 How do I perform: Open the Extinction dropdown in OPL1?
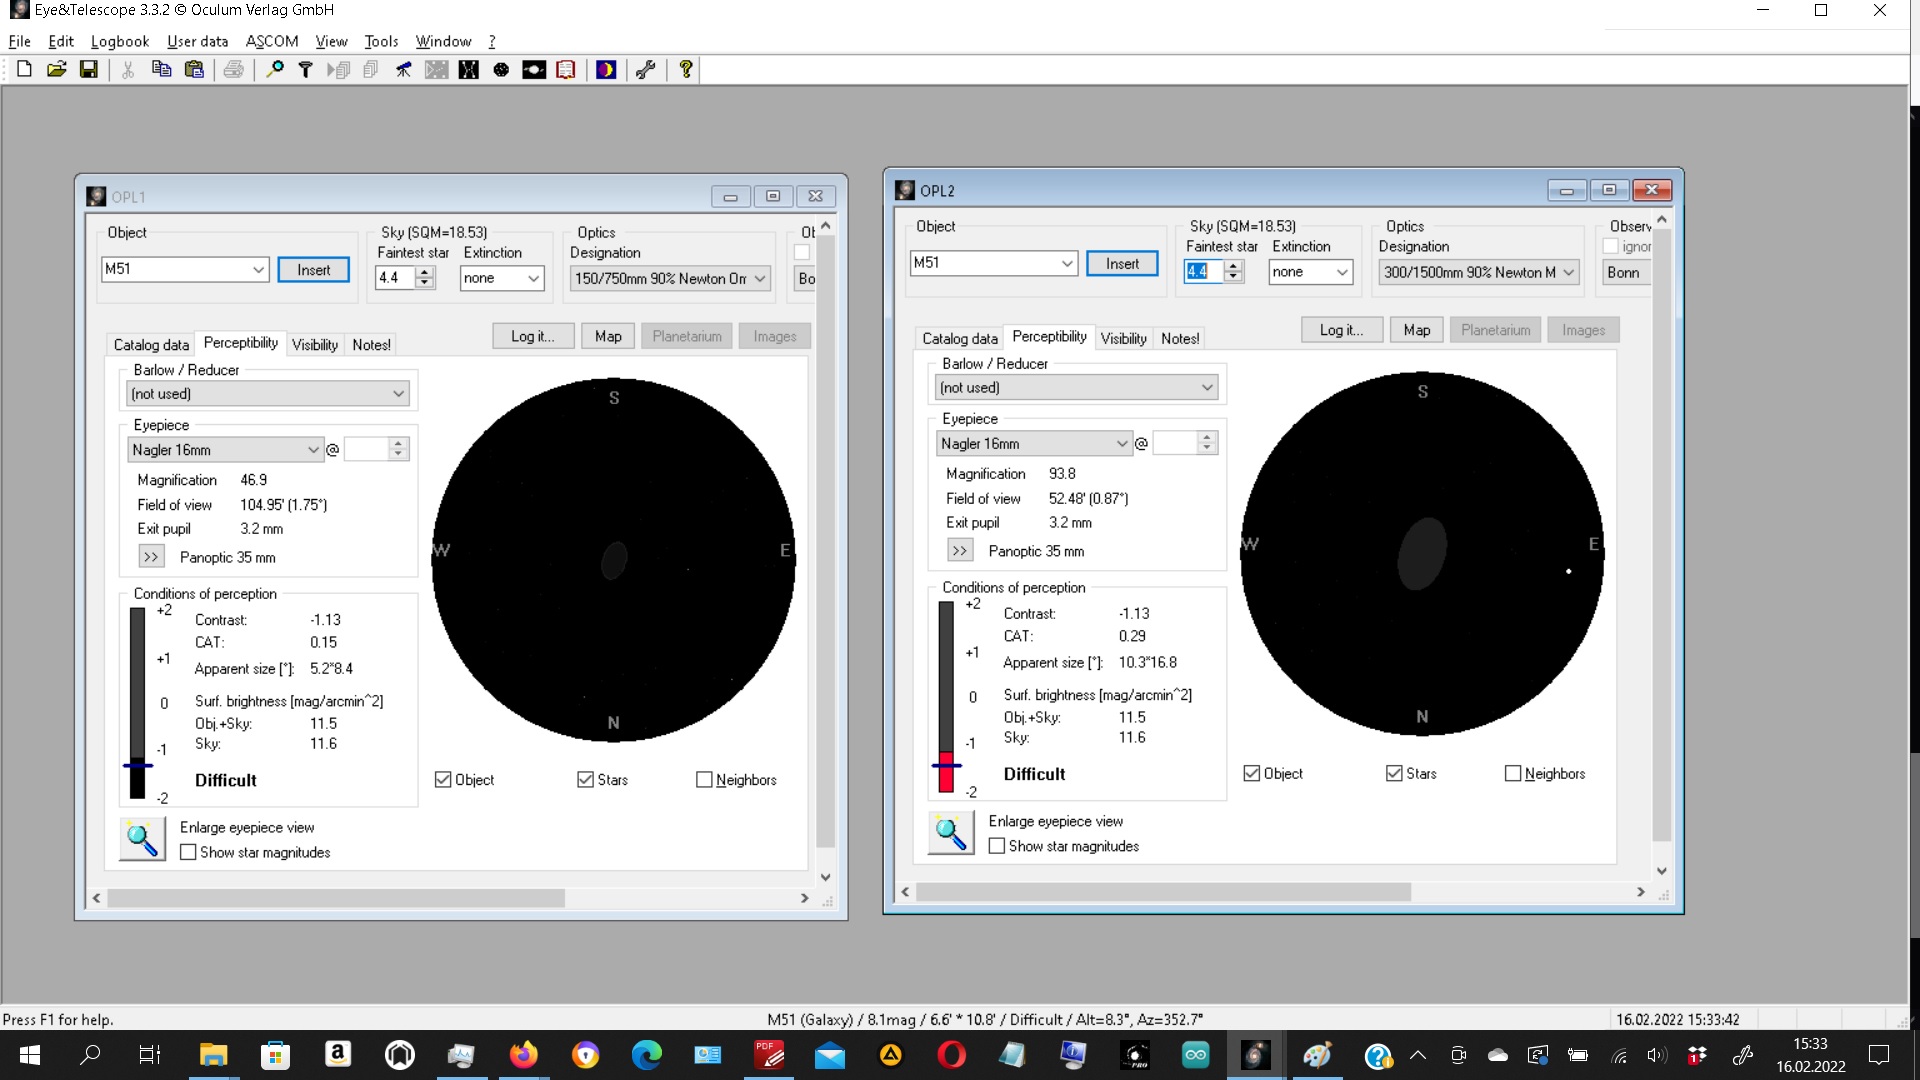pos(533,278)
